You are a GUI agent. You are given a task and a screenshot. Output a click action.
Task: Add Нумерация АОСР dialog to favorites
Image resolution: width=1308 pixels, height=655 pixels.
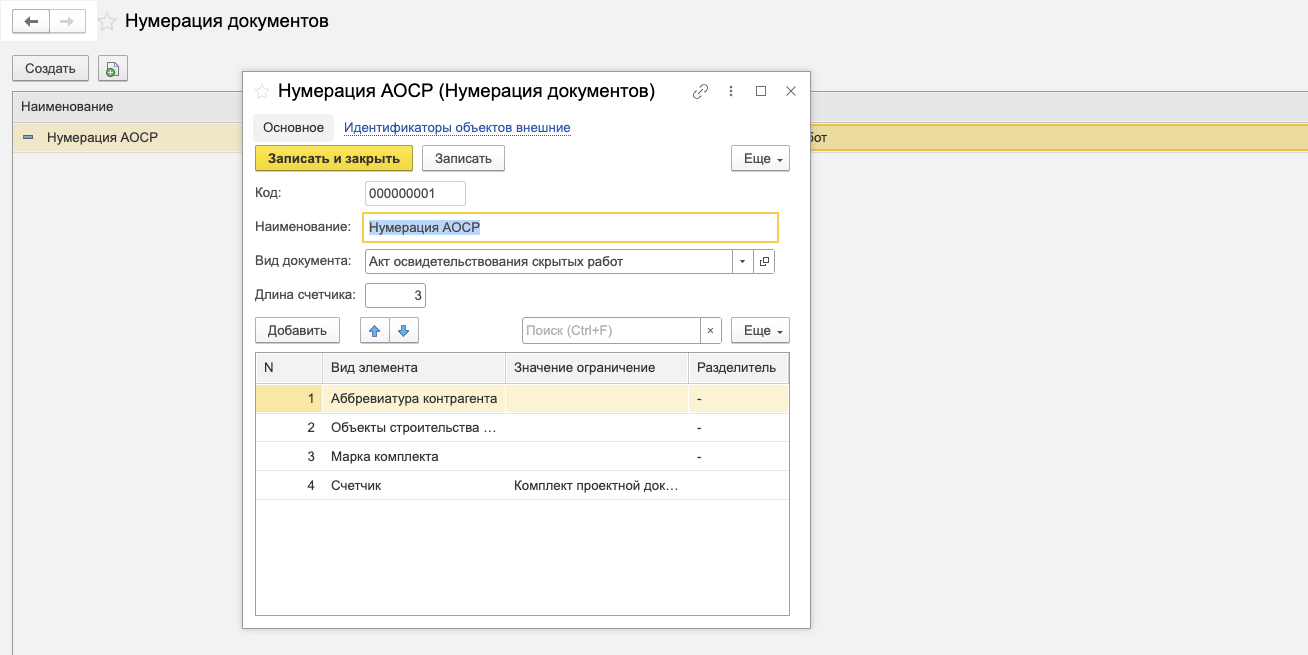click(x=262, y=91)
